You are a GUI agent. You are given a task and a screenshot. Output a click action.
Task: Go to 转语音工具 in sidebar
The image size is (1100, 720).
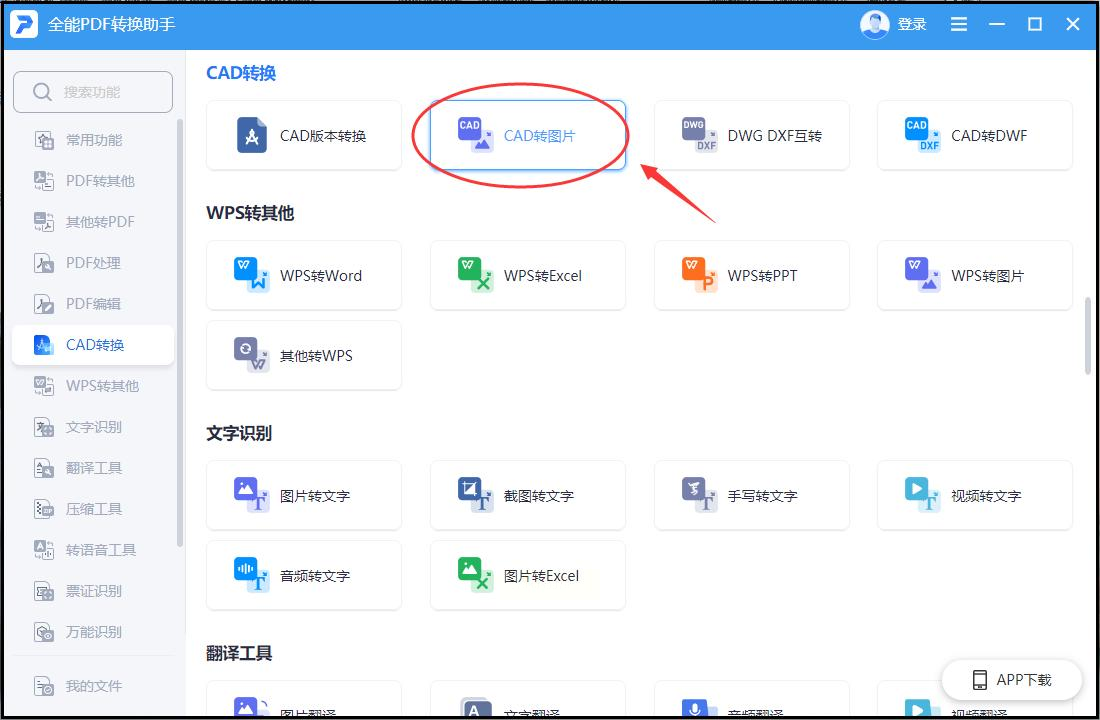[x=93, y=549]
